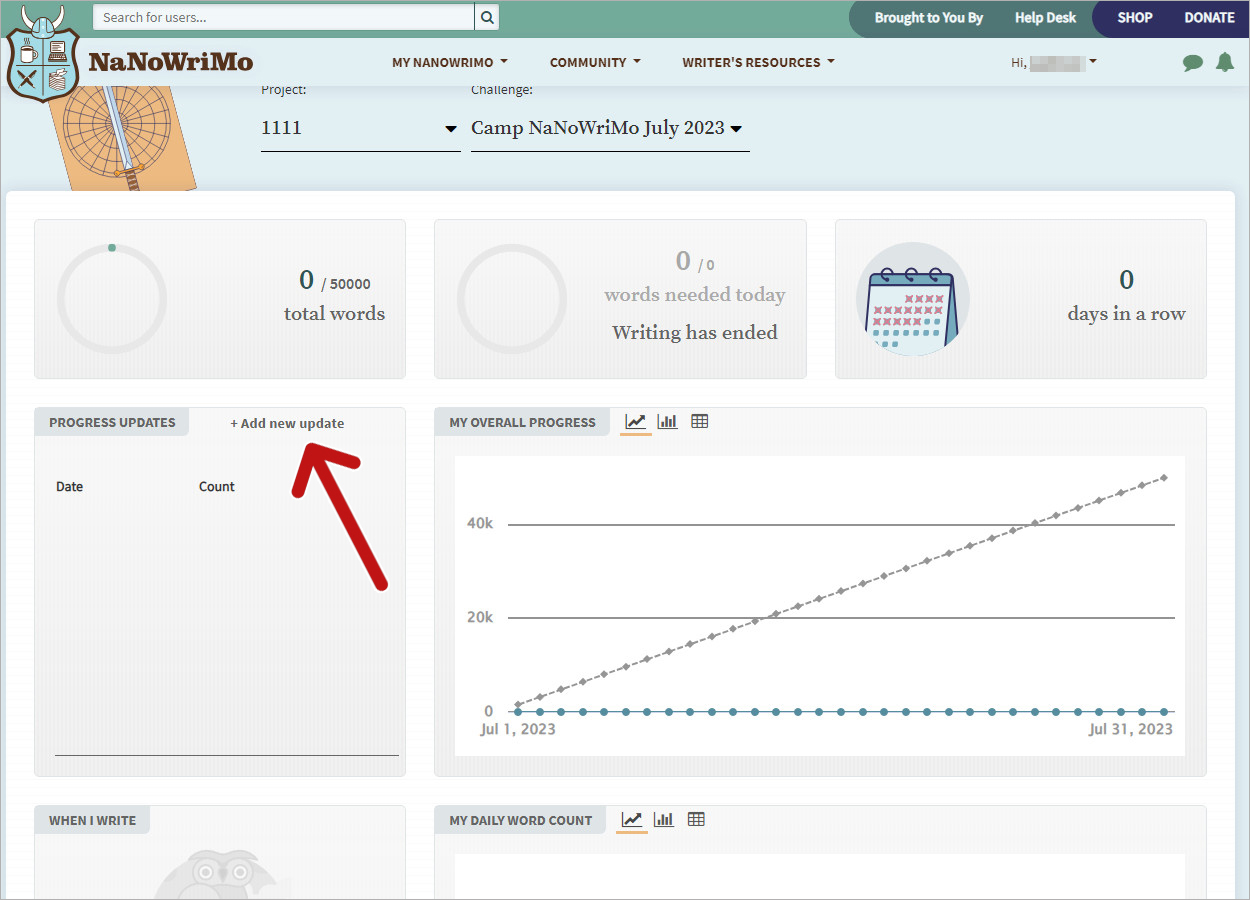Click the Date column header

[x=69, y=487]
